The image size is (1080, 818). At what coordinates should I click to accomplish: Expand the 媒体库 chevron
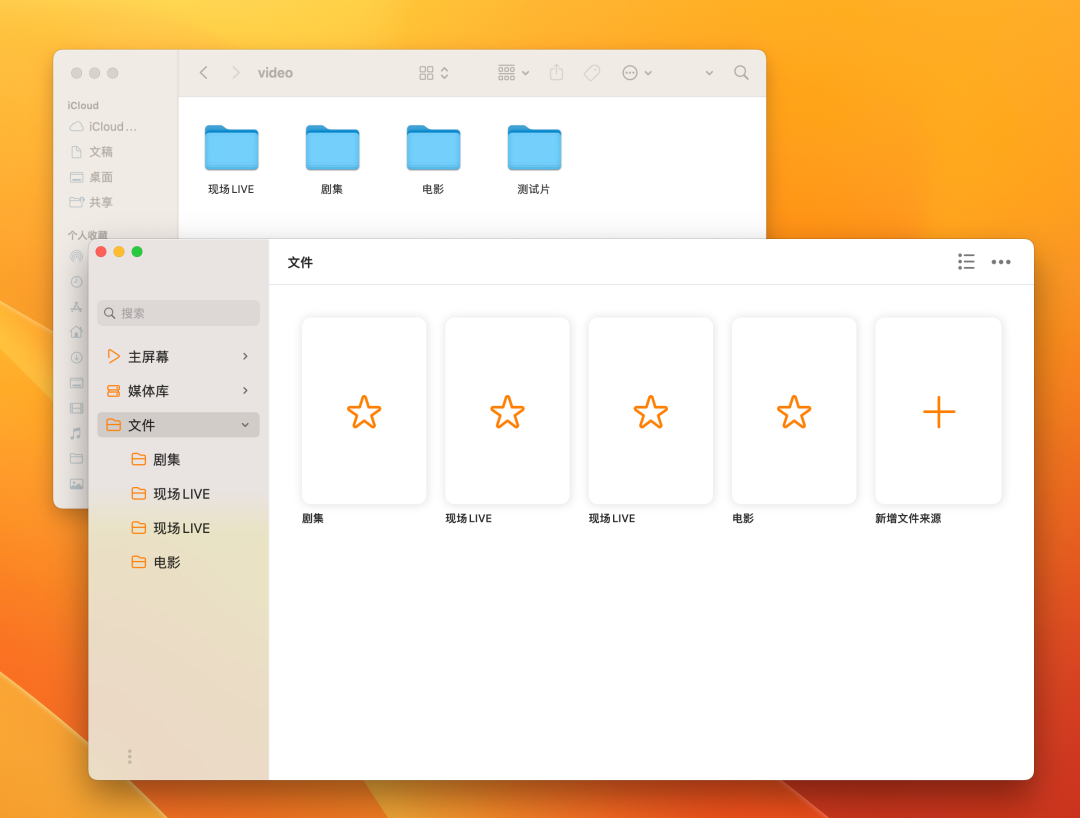click(245, 391)
